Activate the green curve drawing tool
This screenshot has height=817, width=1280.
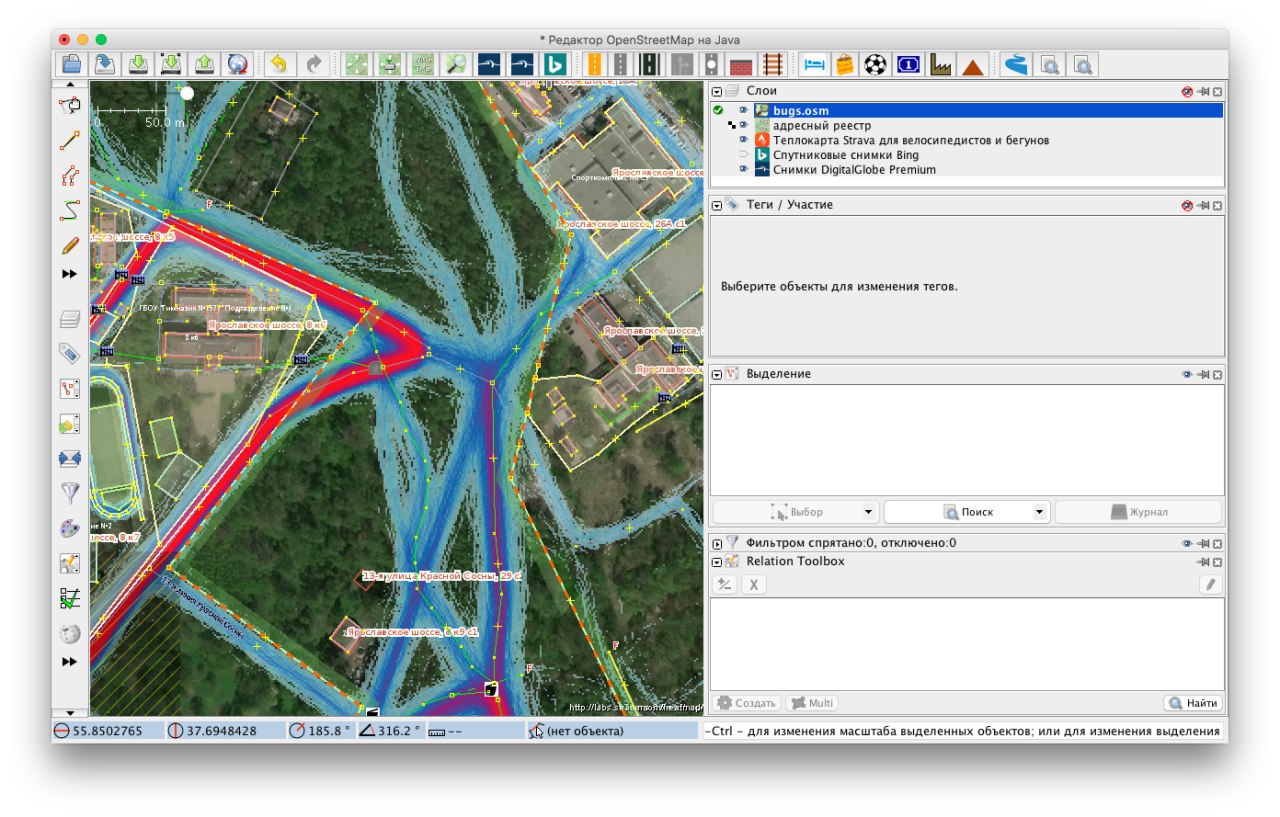pos(70,210)
